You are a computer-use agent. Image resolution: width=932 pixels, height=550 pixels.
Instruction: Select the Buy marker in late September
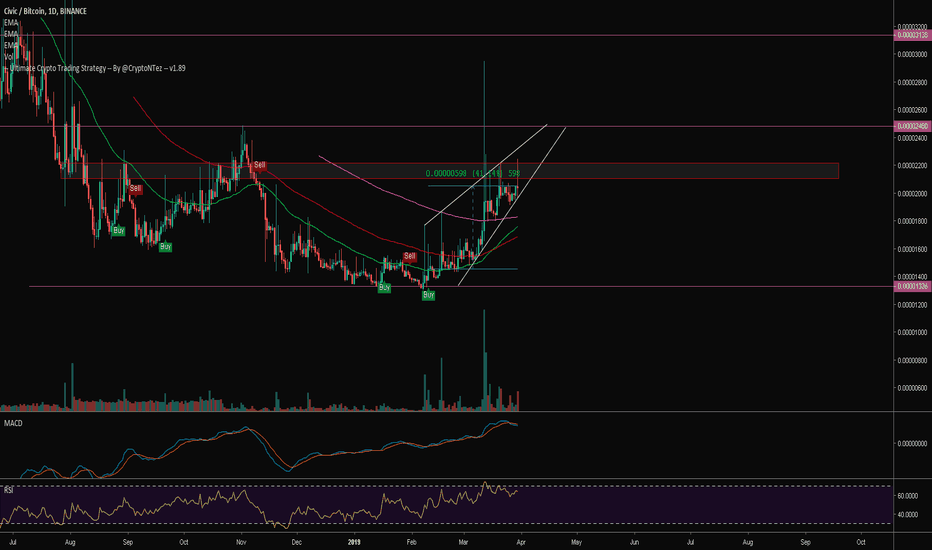pyautogui.click(x=165, y=246)
